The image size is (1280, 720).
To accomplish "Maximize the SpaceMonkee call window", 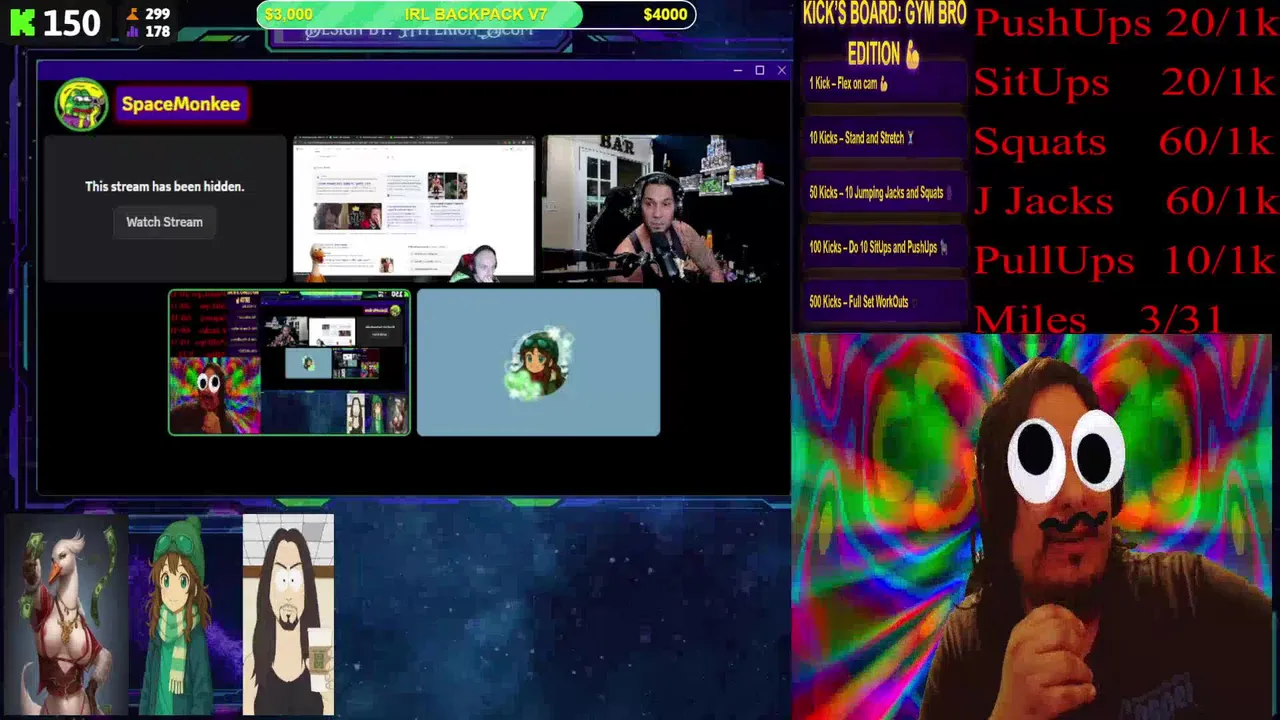I will pos(759,70).
